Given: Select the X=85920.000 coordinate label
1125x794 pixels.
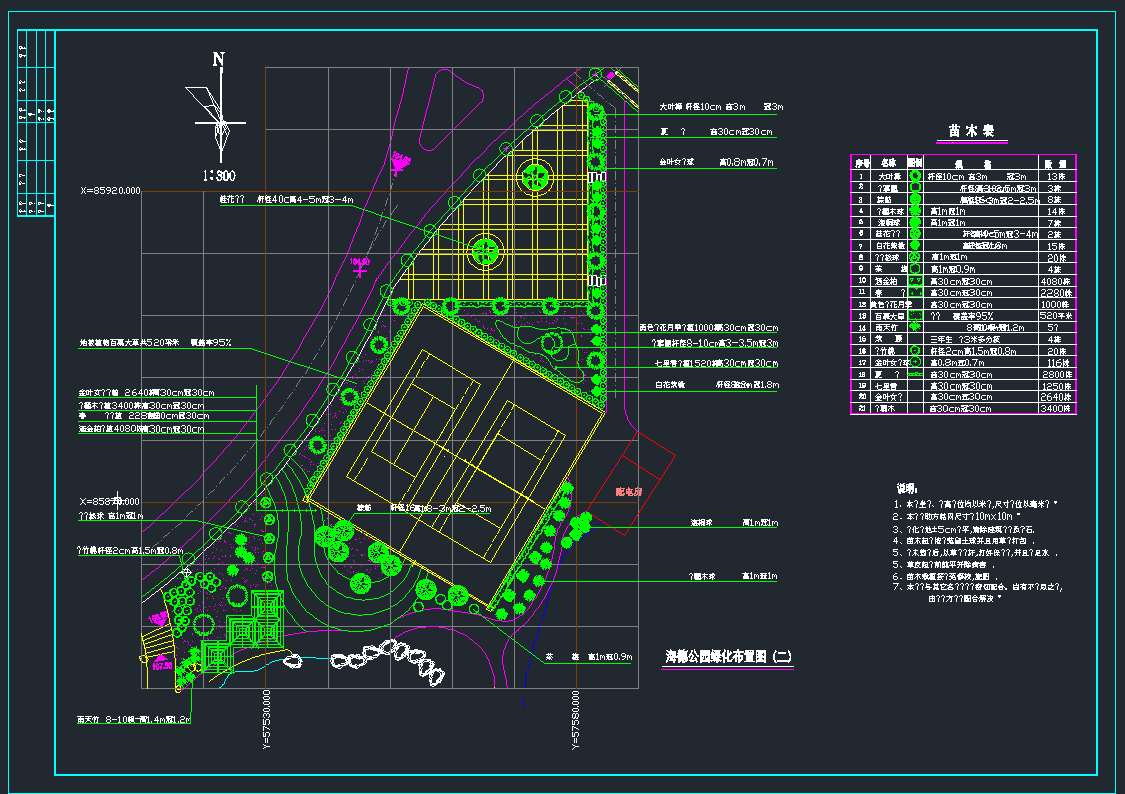Looking at the screenshot, I should click(x=110, y=190).
